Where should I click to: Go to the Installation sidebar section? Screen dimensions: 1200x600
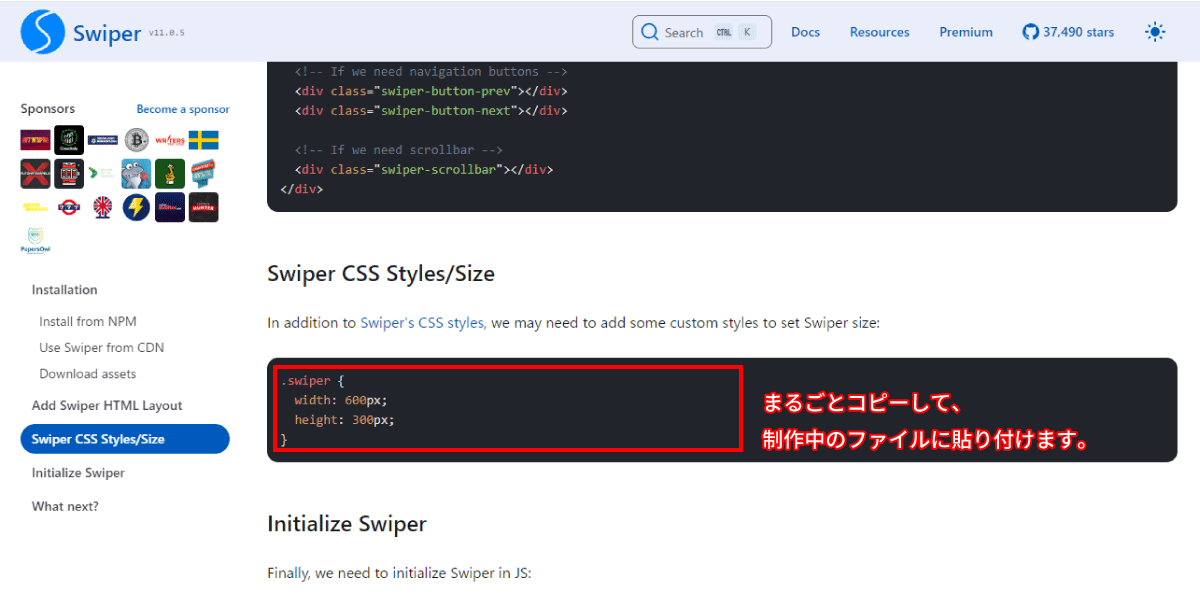[64, 290]
